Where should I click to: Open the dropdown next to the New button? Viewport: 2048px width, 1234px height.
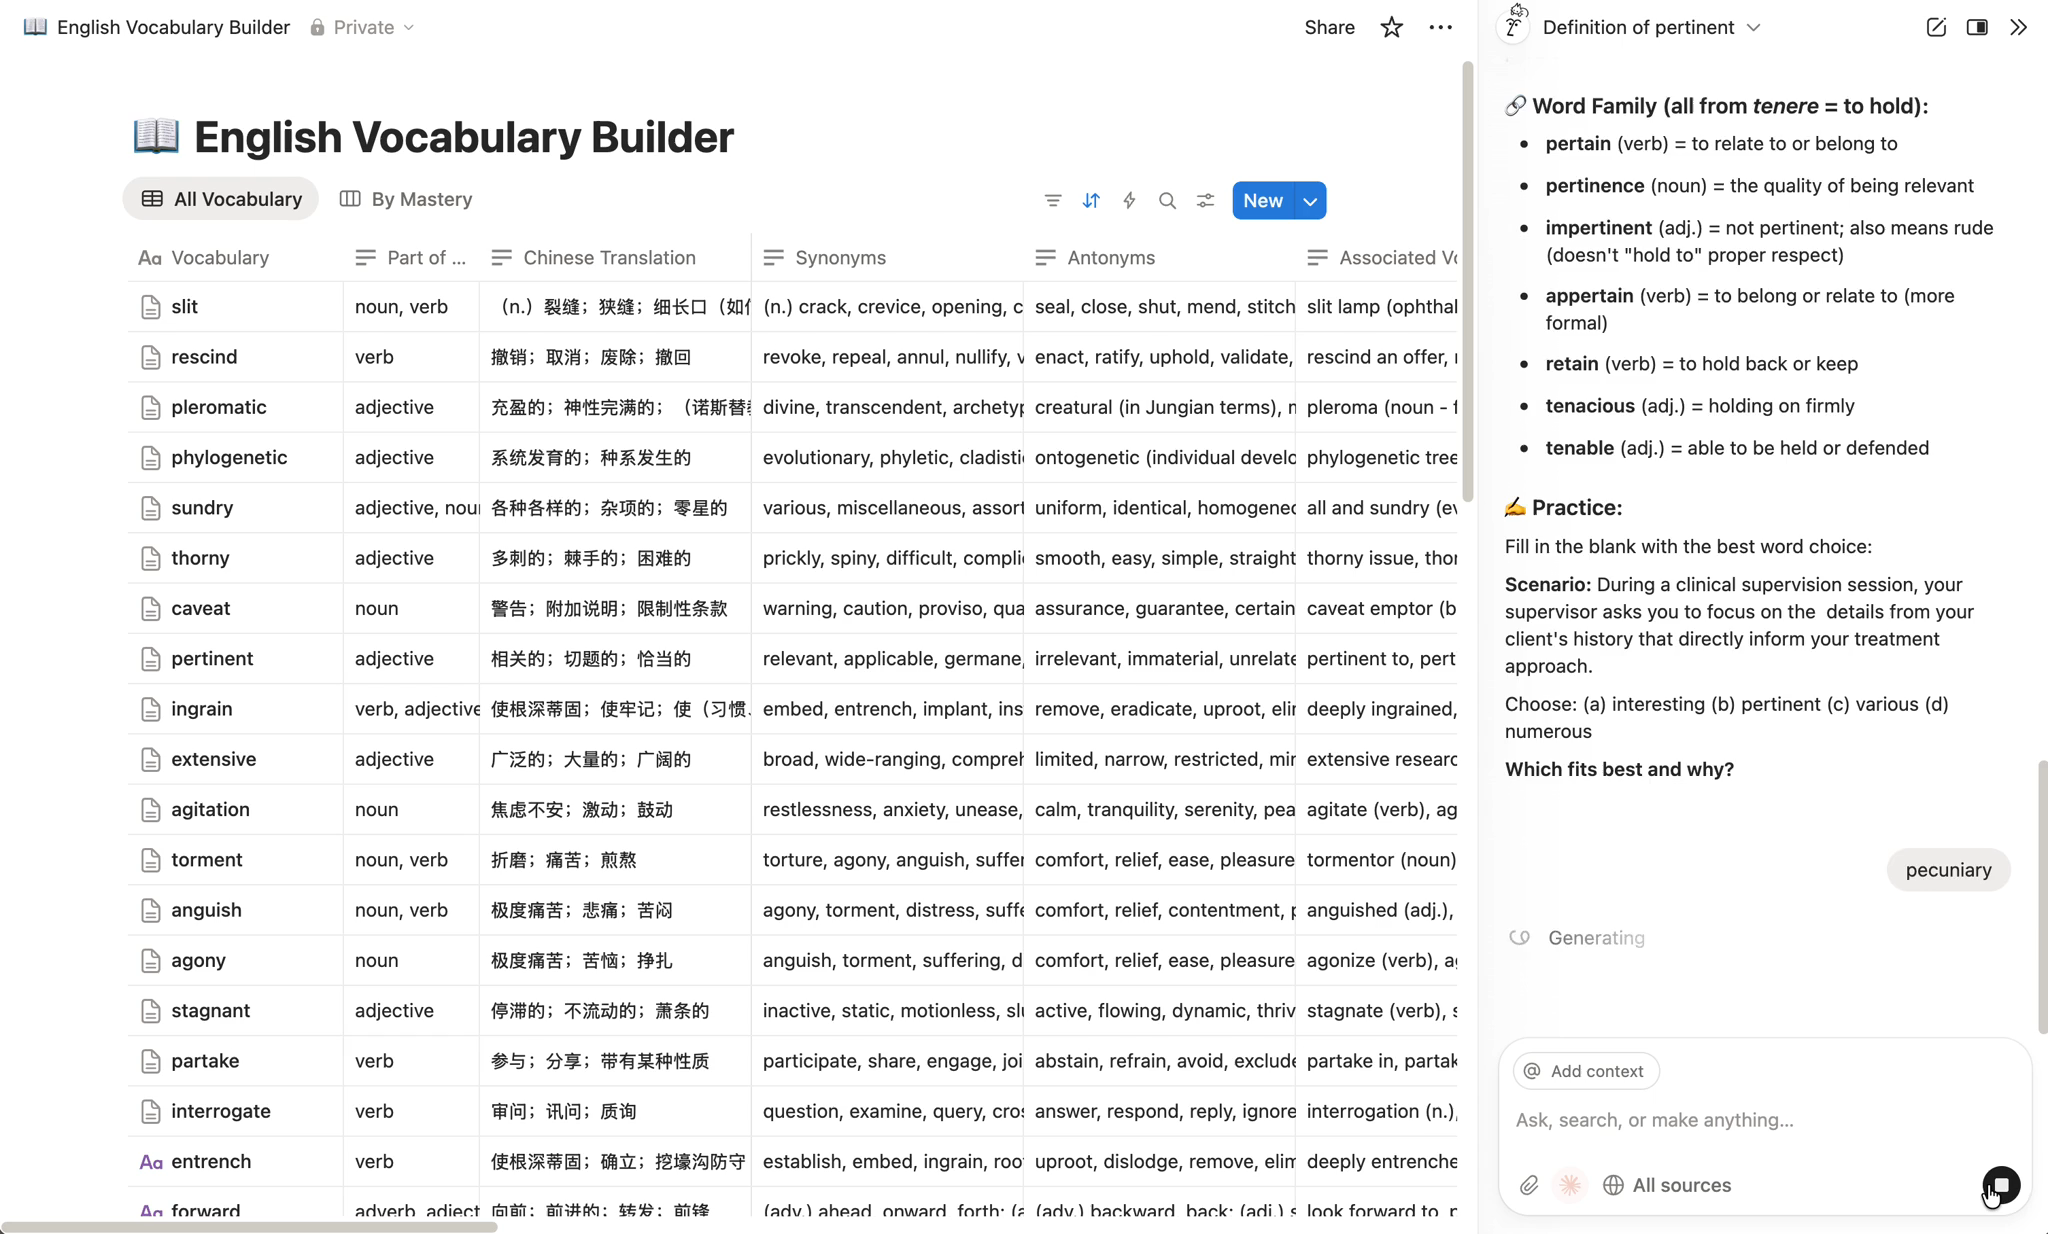pyautogui.click(x=1309, y=200)
